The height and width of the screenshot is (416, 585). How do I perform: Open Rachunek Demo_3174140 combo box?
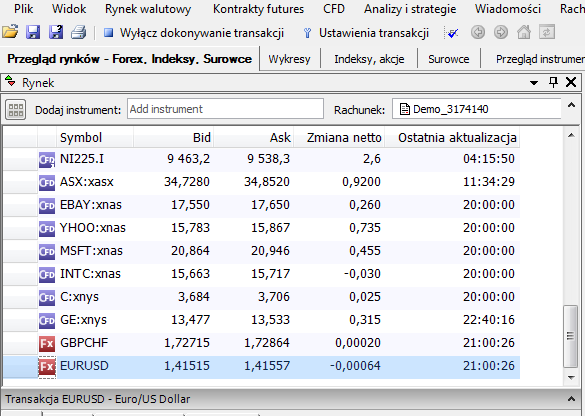click(x=476, y=109)
